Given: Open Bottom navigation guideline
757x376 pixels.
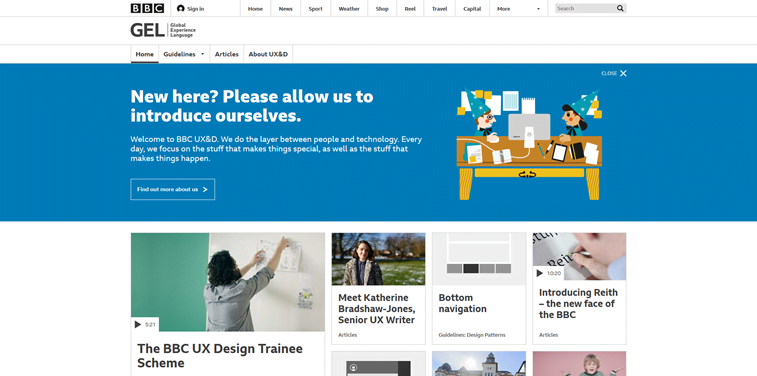Looking at the screenshot, I should pos(463,303).
